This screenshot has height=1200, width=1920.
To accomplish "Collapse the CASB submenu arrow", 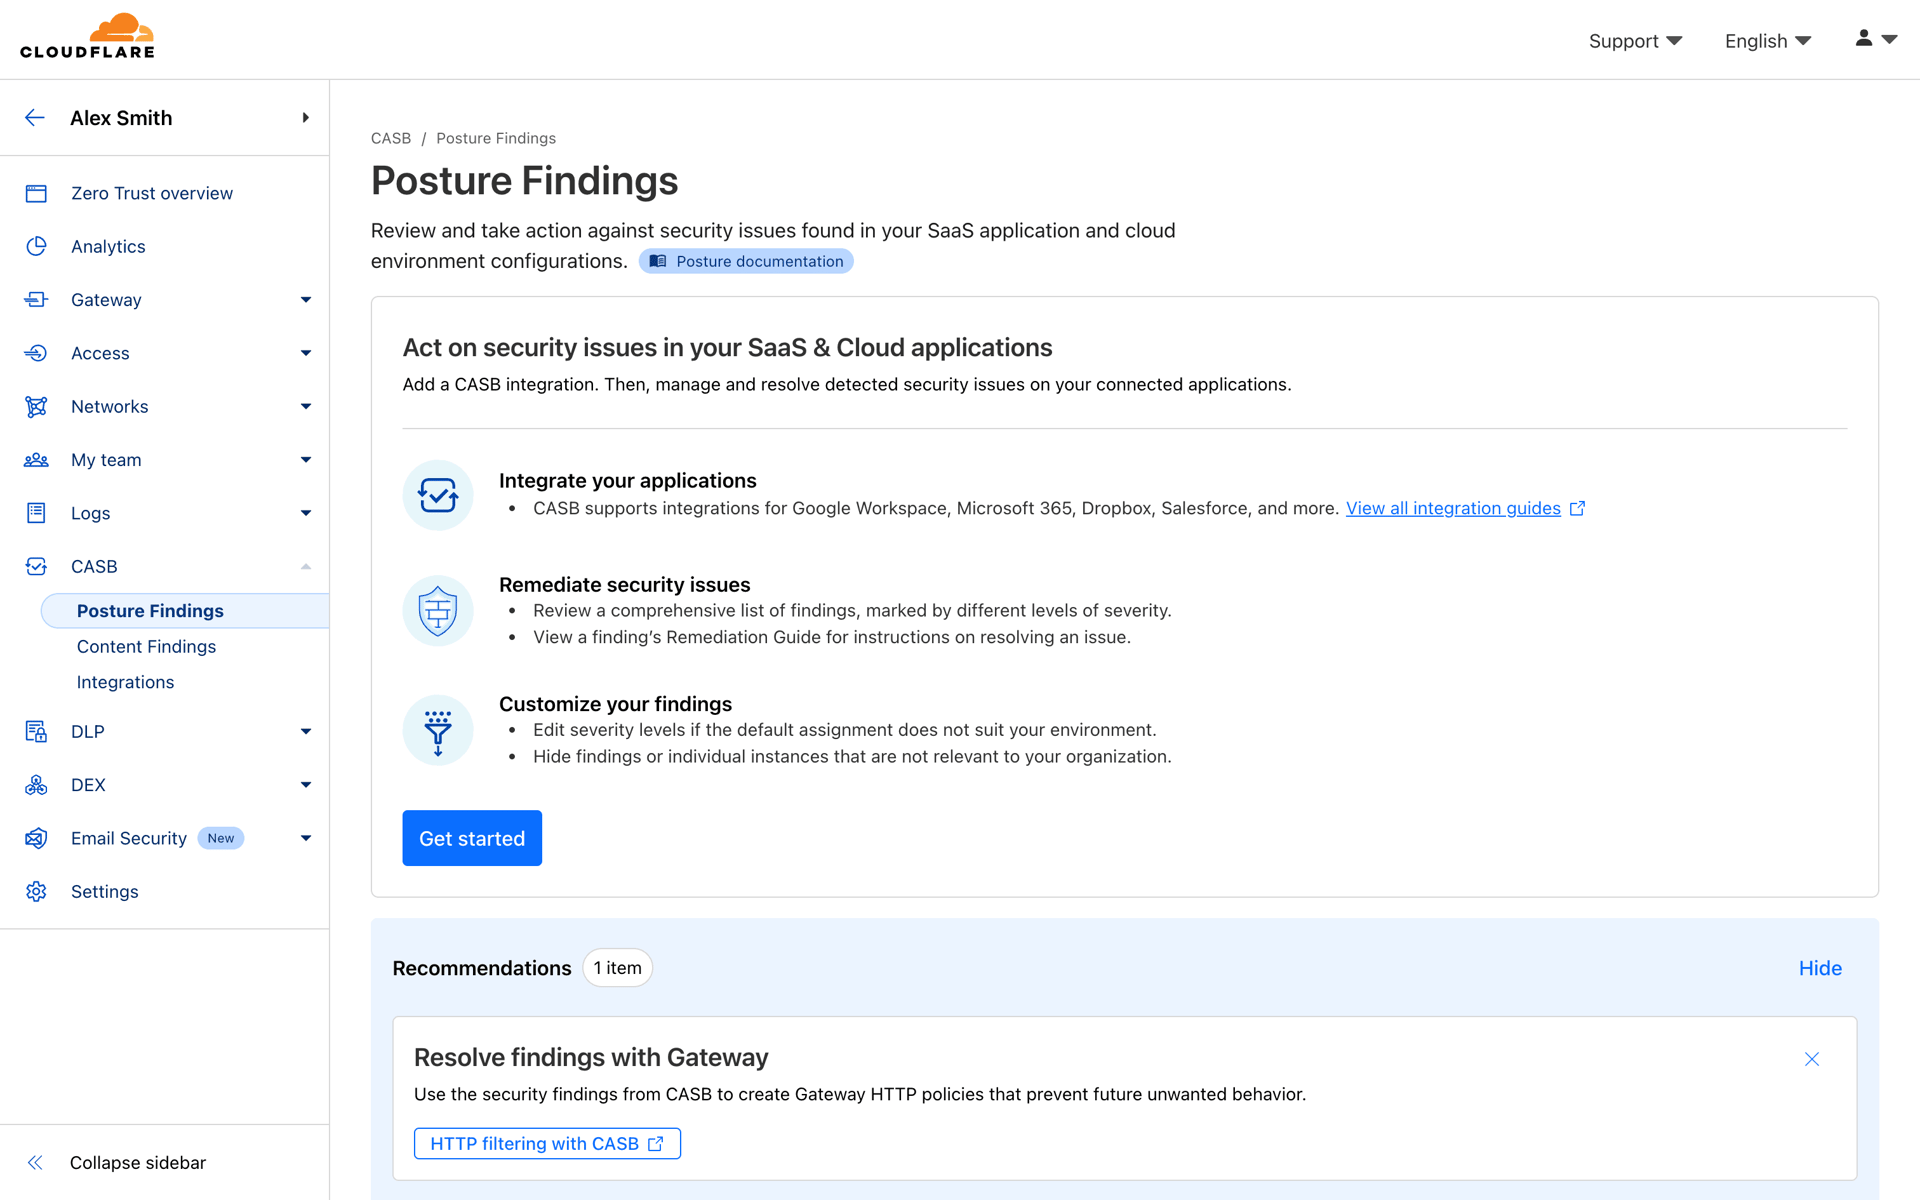I will [306, 566].
